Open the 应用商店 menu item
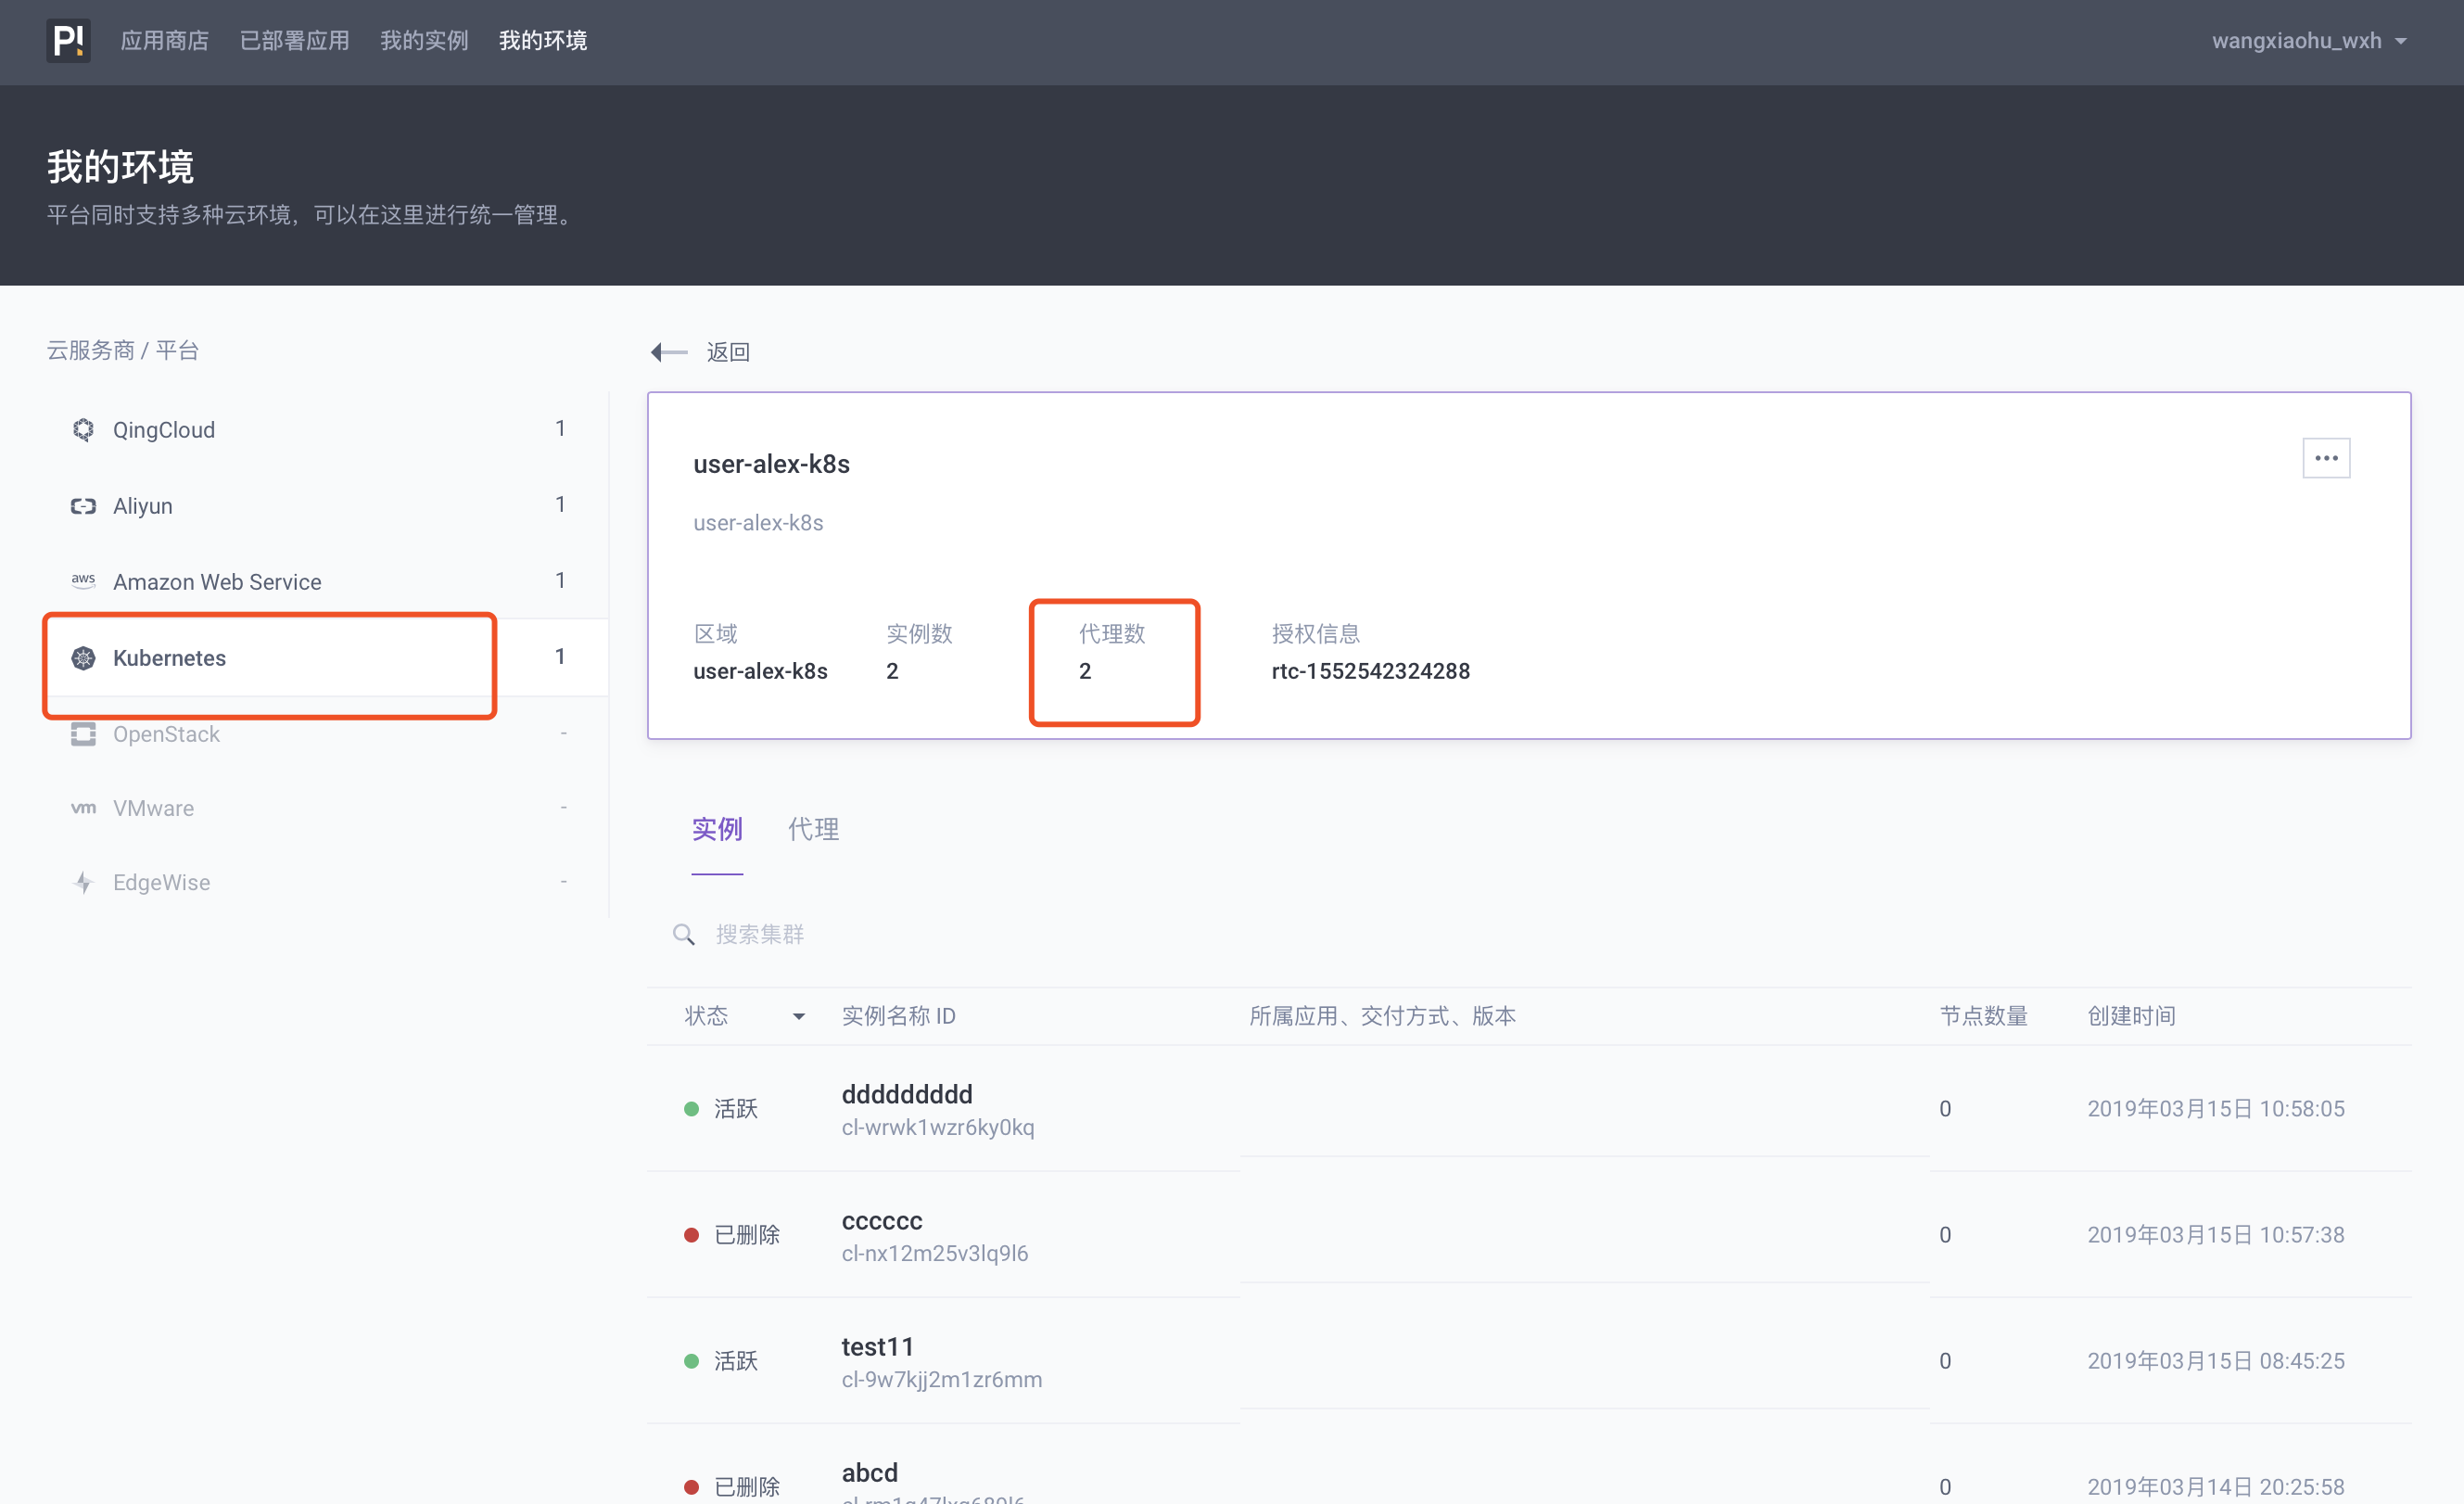Screen dimensions: 2464x1504 point(164,41)
